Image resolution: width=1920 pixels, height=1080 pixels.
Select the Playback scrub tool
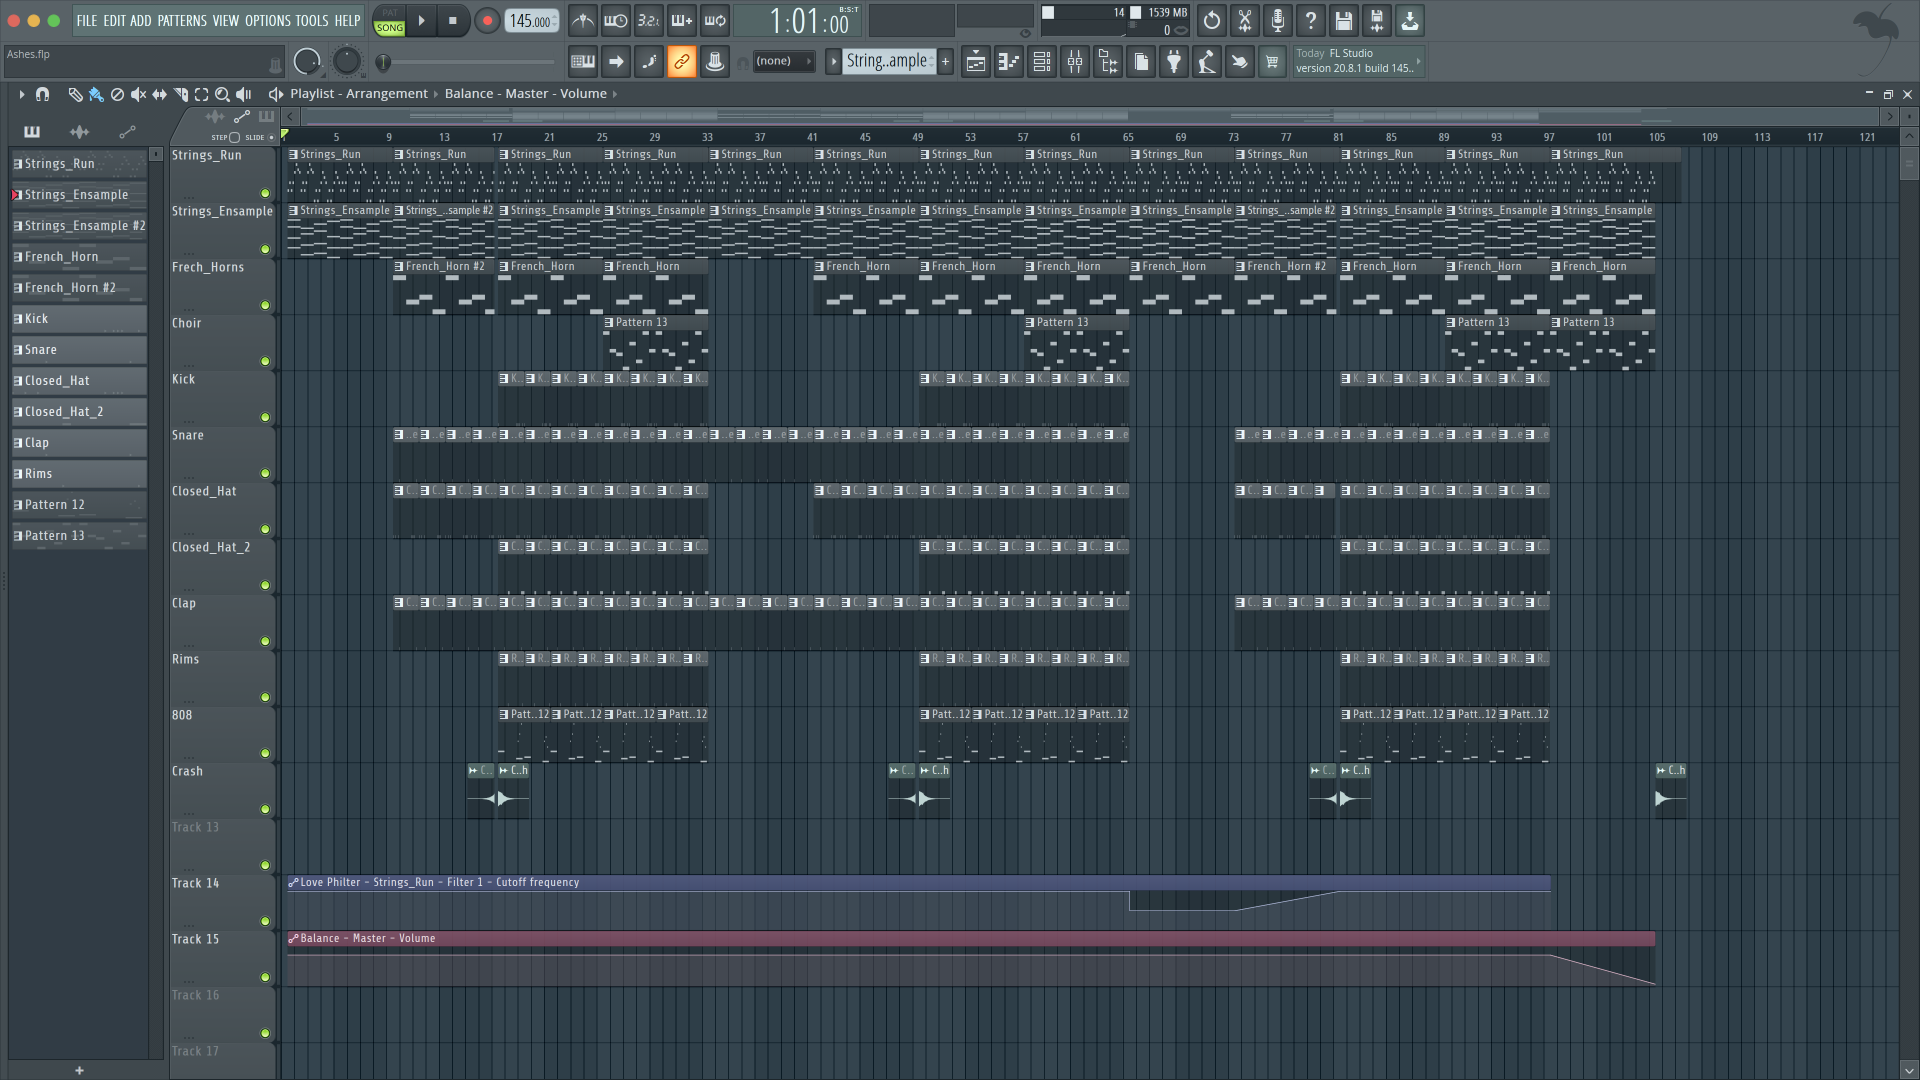[x=243, y=94]
